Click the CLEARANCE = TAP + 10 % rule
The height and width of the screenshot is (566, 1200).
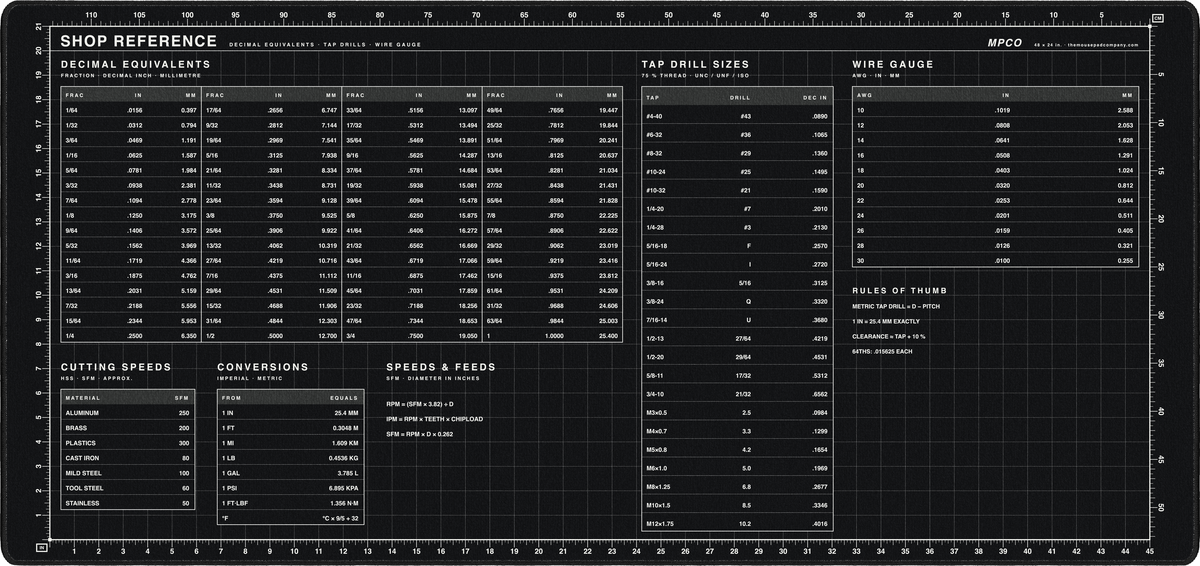[889, 336]
